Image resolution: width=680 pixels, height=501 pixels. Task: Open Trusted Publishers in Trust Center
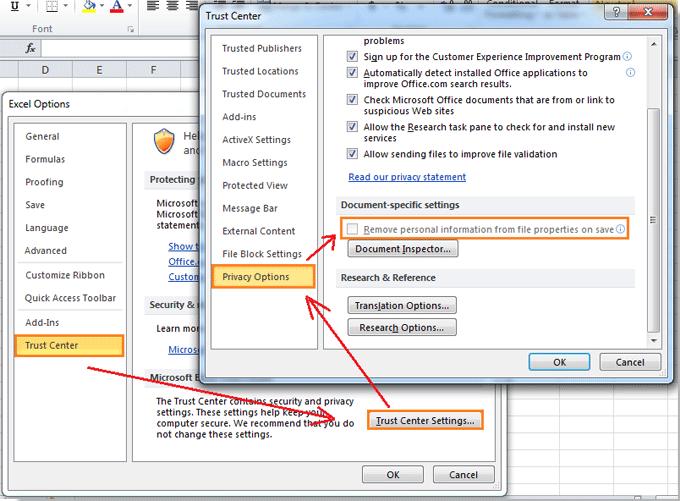262,49
